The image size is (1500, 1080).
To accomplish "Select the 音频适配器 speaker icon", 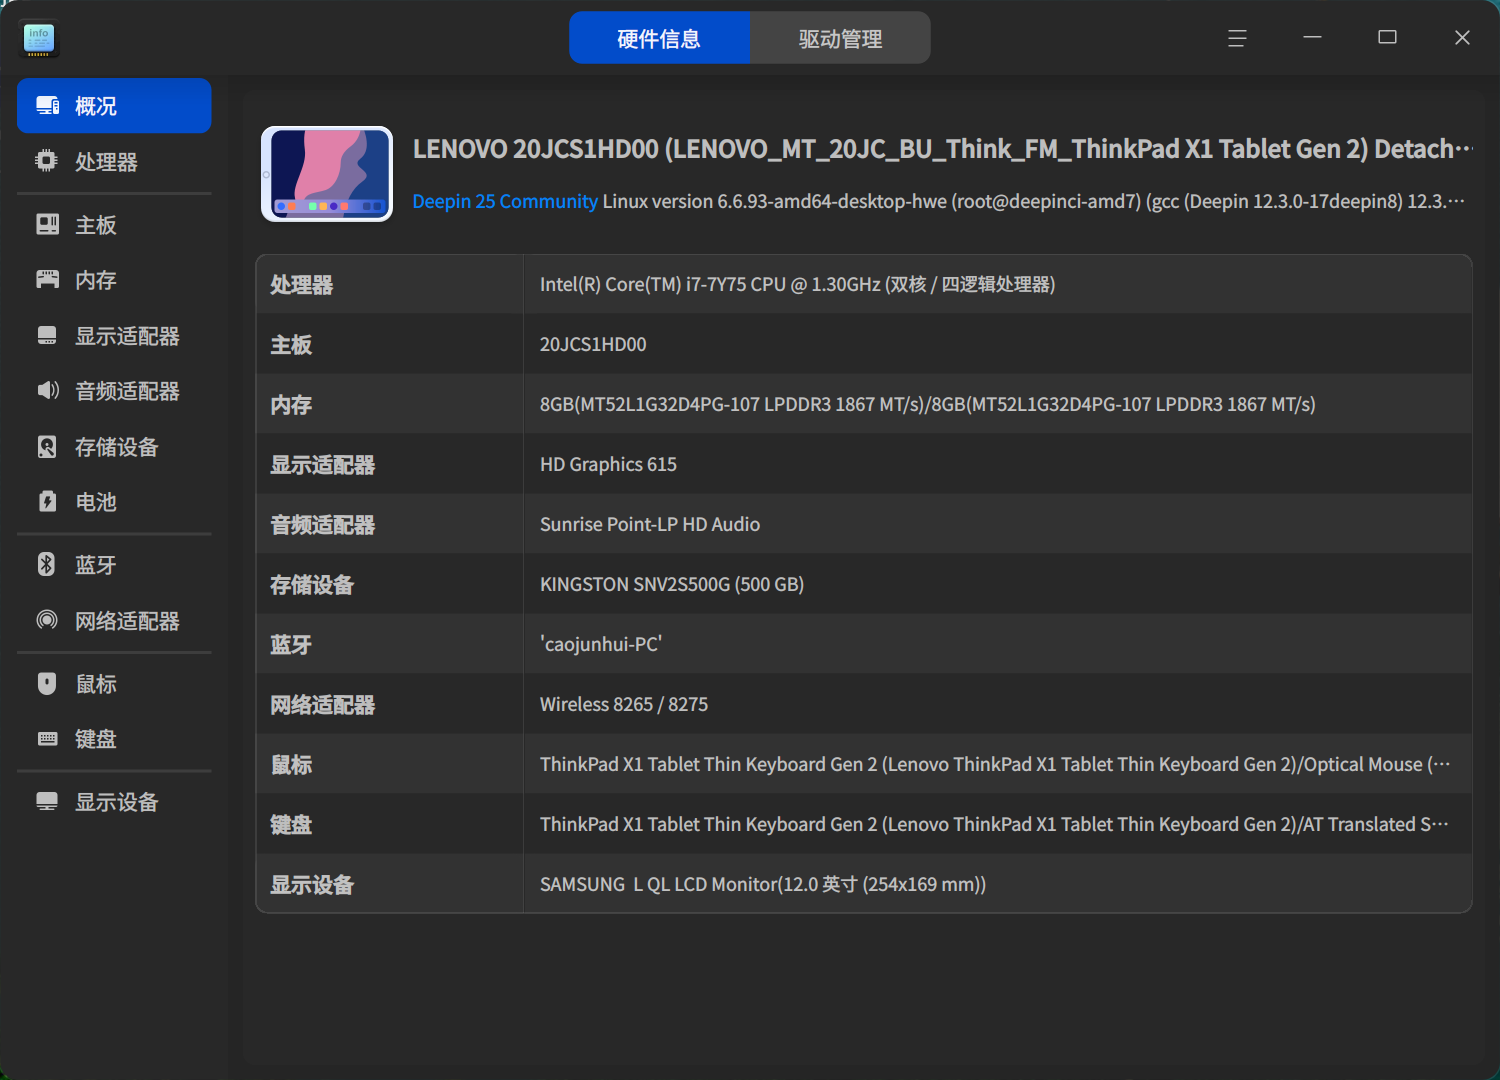I will click(47, 390).
